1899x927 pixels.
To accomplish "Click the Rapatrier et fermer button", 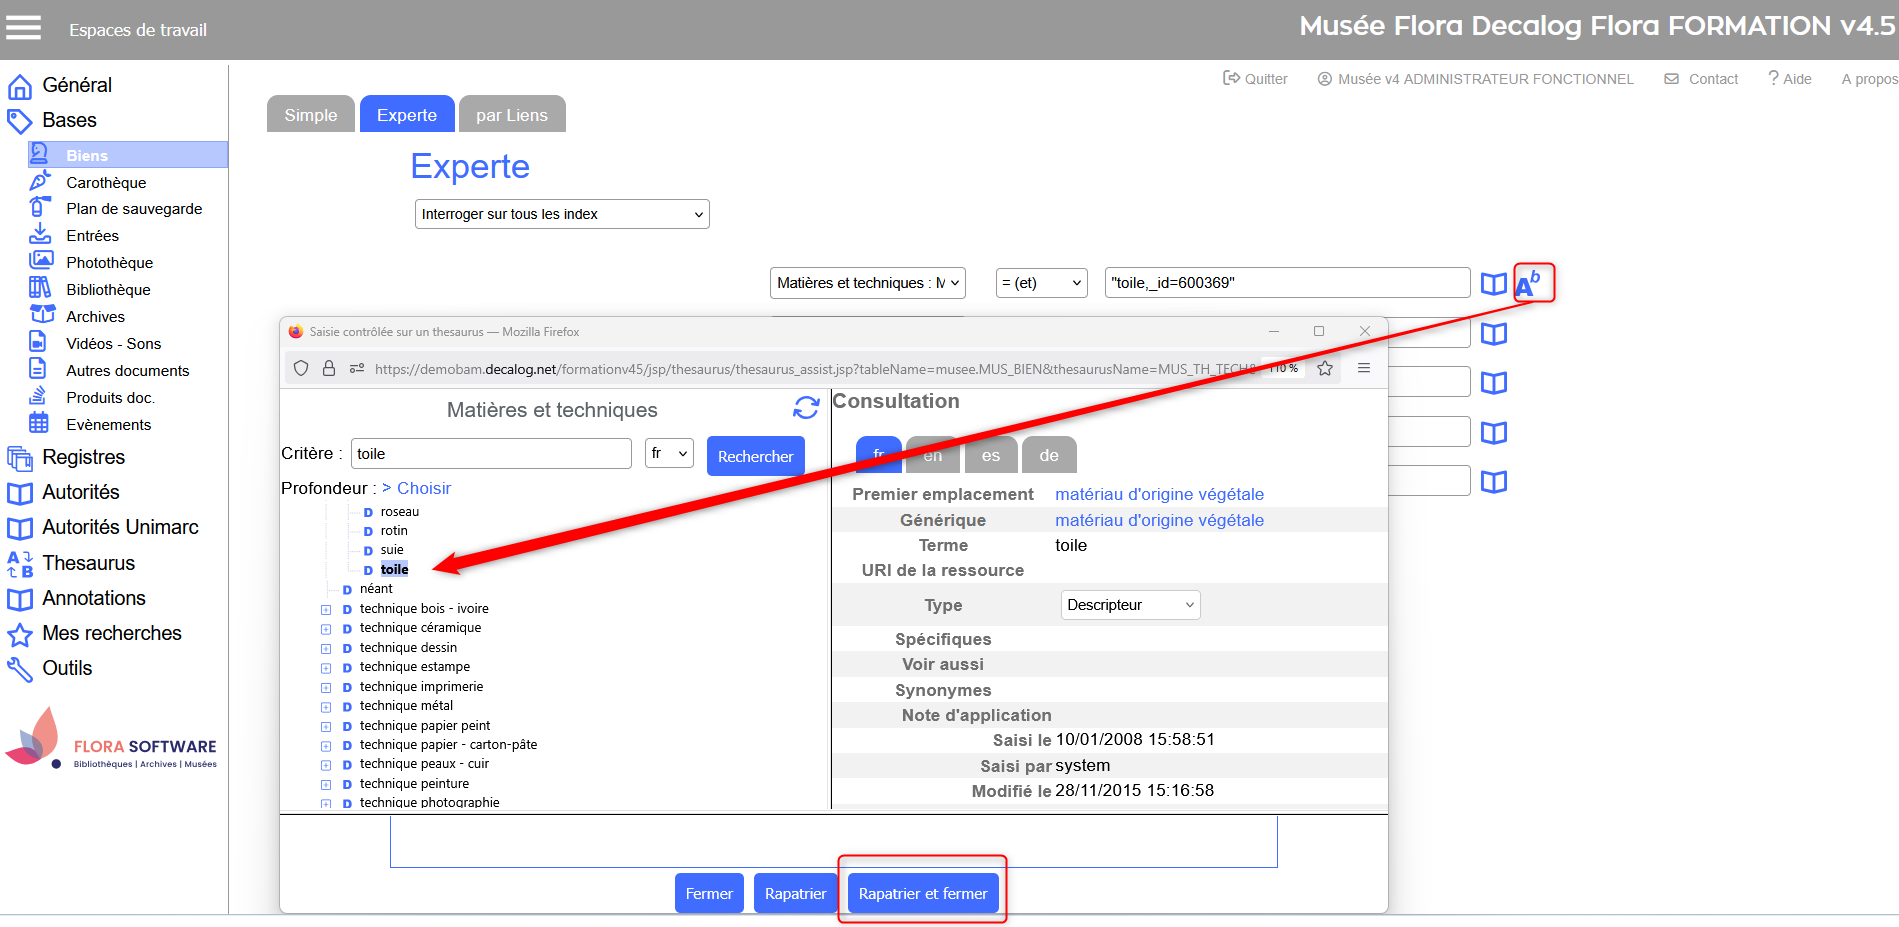I will (922, 893).
